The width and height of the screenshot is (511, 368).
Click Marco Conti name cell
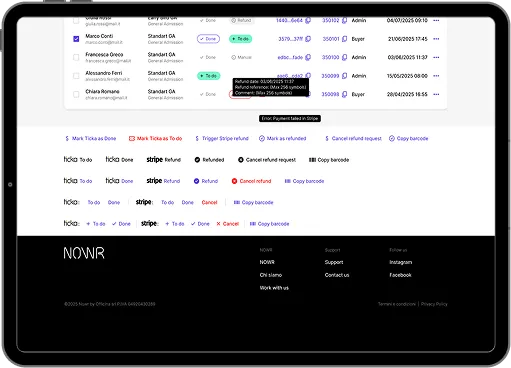pos(99,36)
